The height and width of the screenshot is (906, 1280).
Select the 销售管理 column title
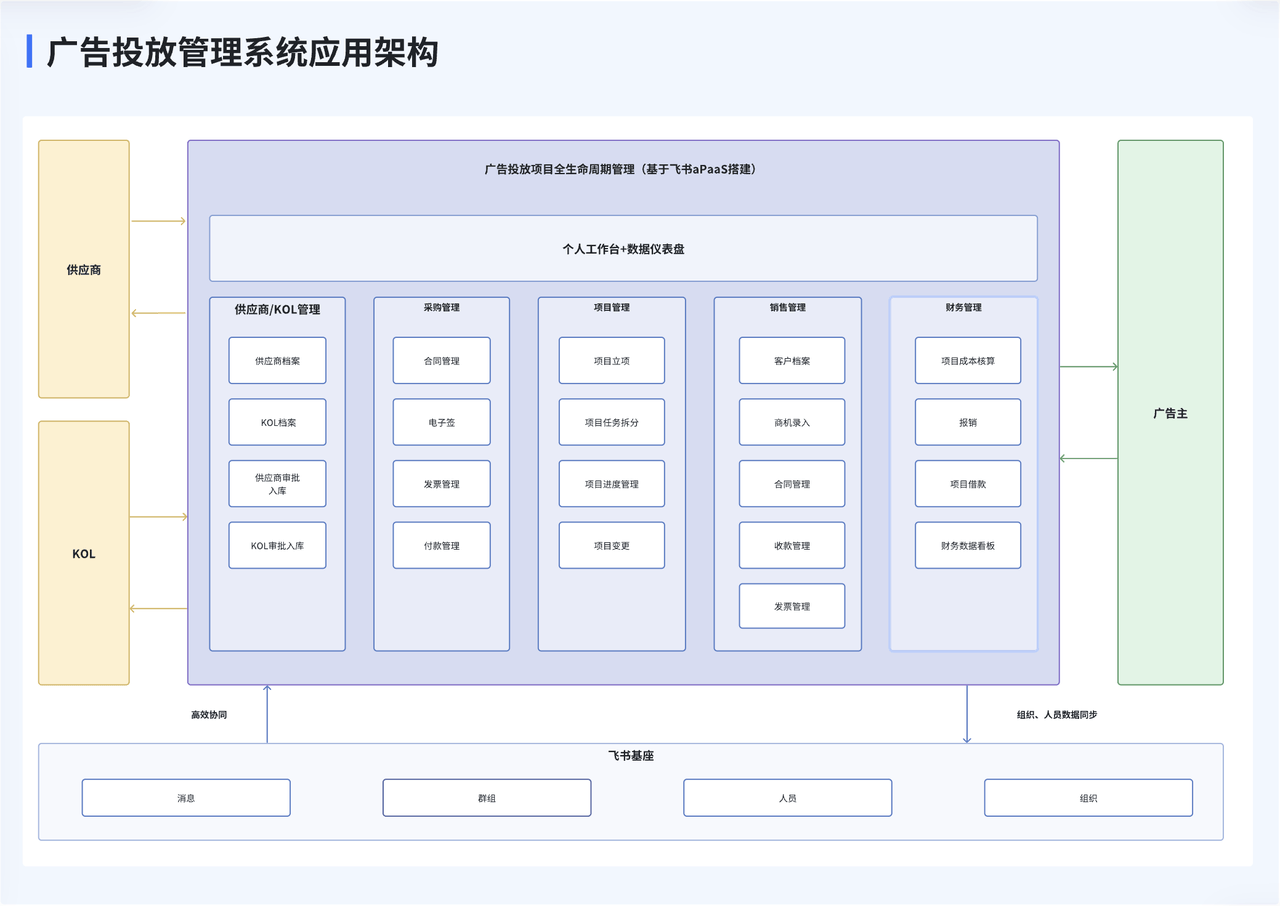pyautogui.click(x=788, y=307)
